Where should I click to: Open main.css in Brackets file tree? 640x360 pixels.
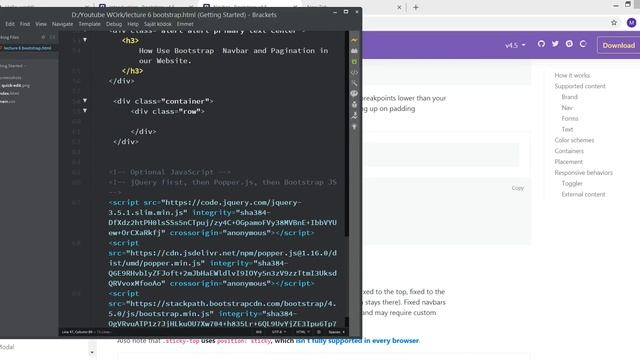point(8,102)
